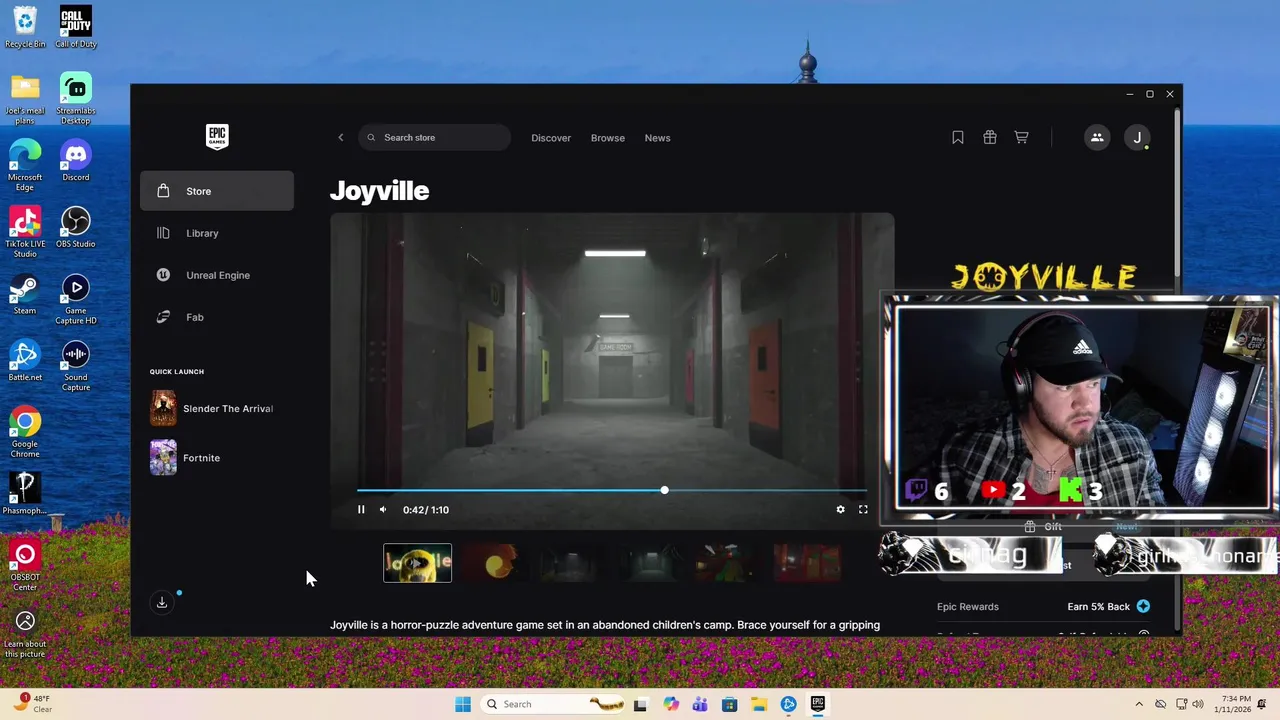Open the weather widget showing 48°F
Image resolution: width=1280 pixels, height=720 pixels.
(x=33, y=704)
